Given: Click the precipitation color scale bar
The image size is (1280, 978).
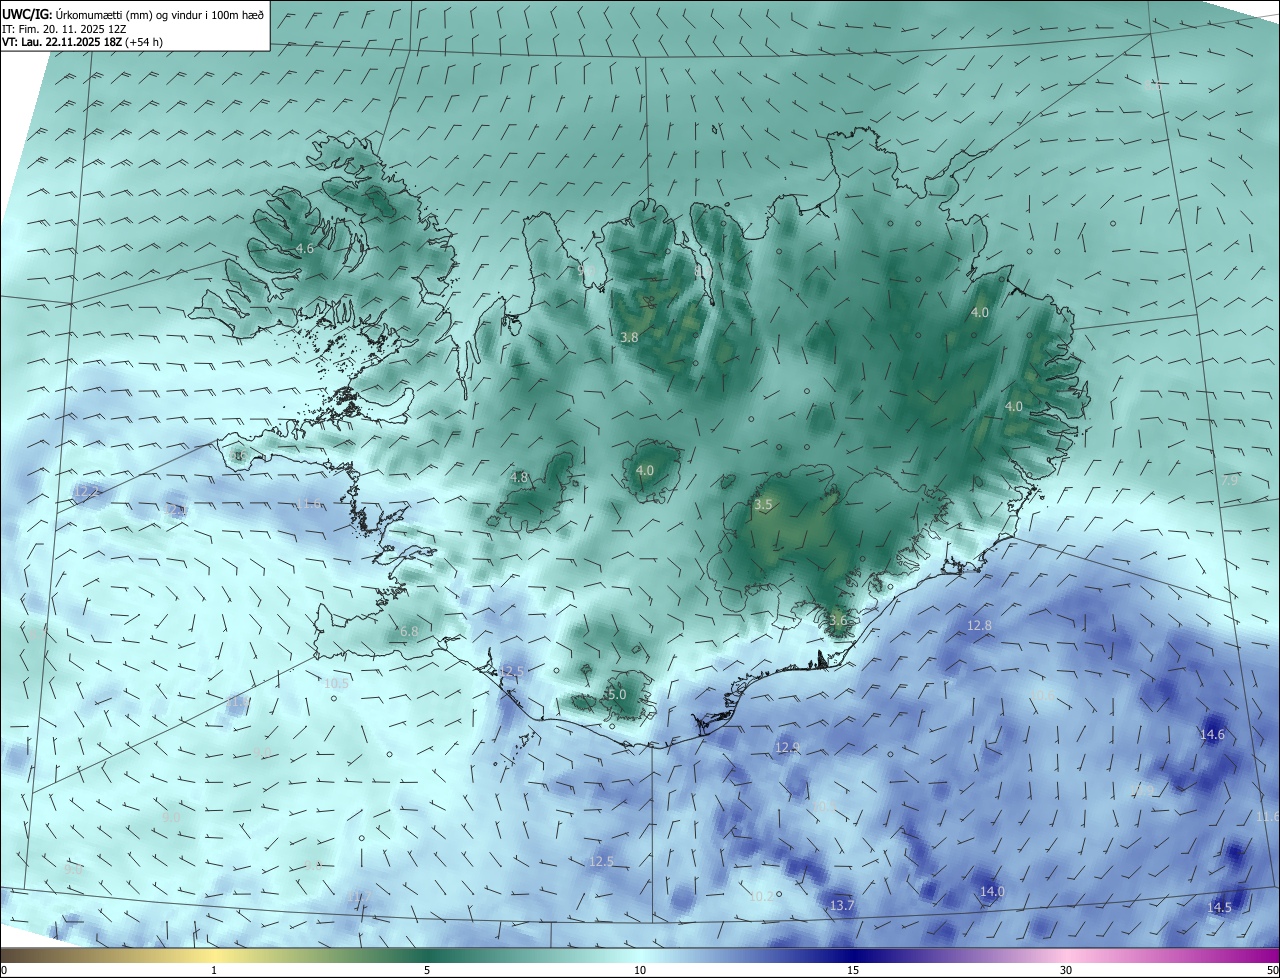Looking at the screenshot, I should pos(640,954).
